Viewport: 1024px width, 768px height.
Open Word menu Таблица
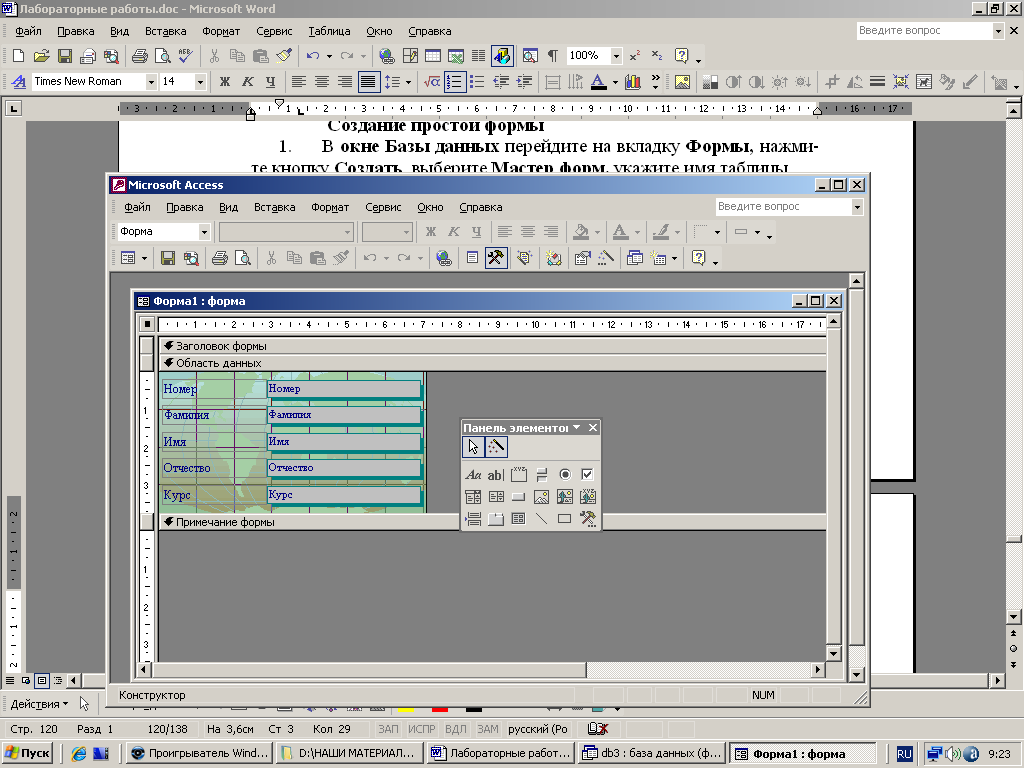click(x=329, y=31)
